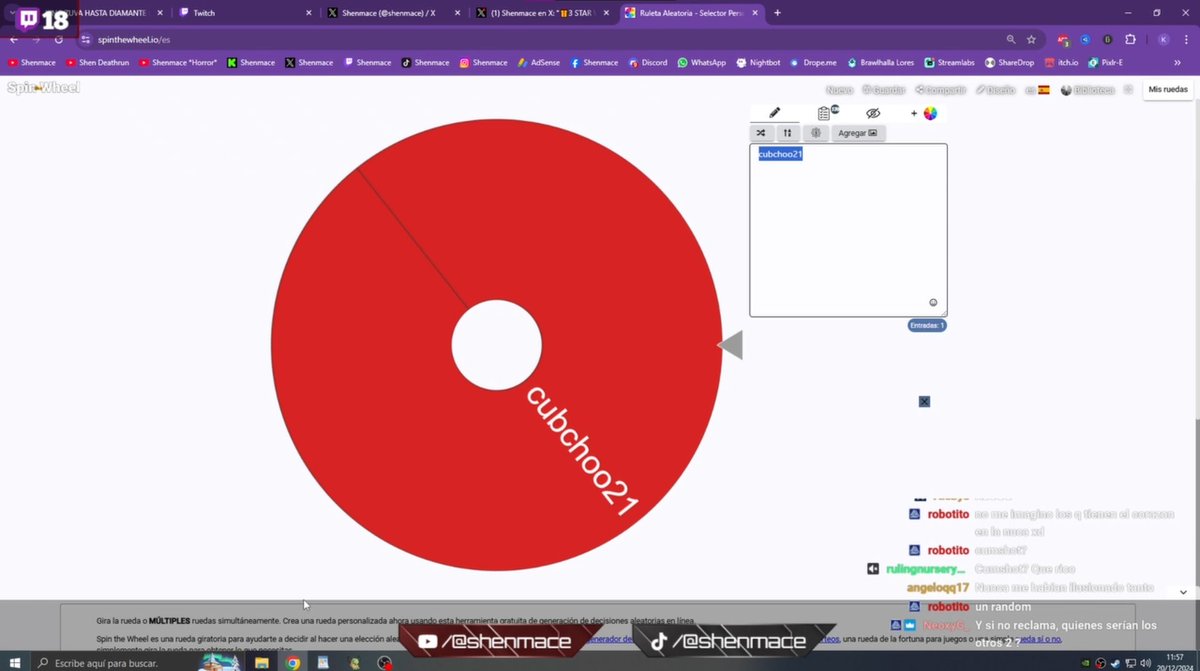Click the white center hub of the wheel
The image size is (1200, 671).
coord(496,345)
